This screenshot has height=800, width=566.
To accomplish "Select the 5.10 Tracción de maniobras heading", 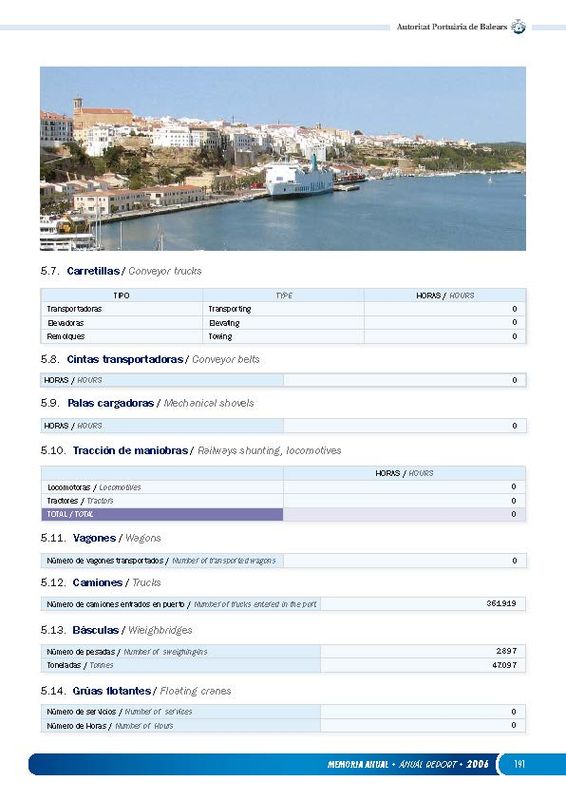I will [191, 451].
